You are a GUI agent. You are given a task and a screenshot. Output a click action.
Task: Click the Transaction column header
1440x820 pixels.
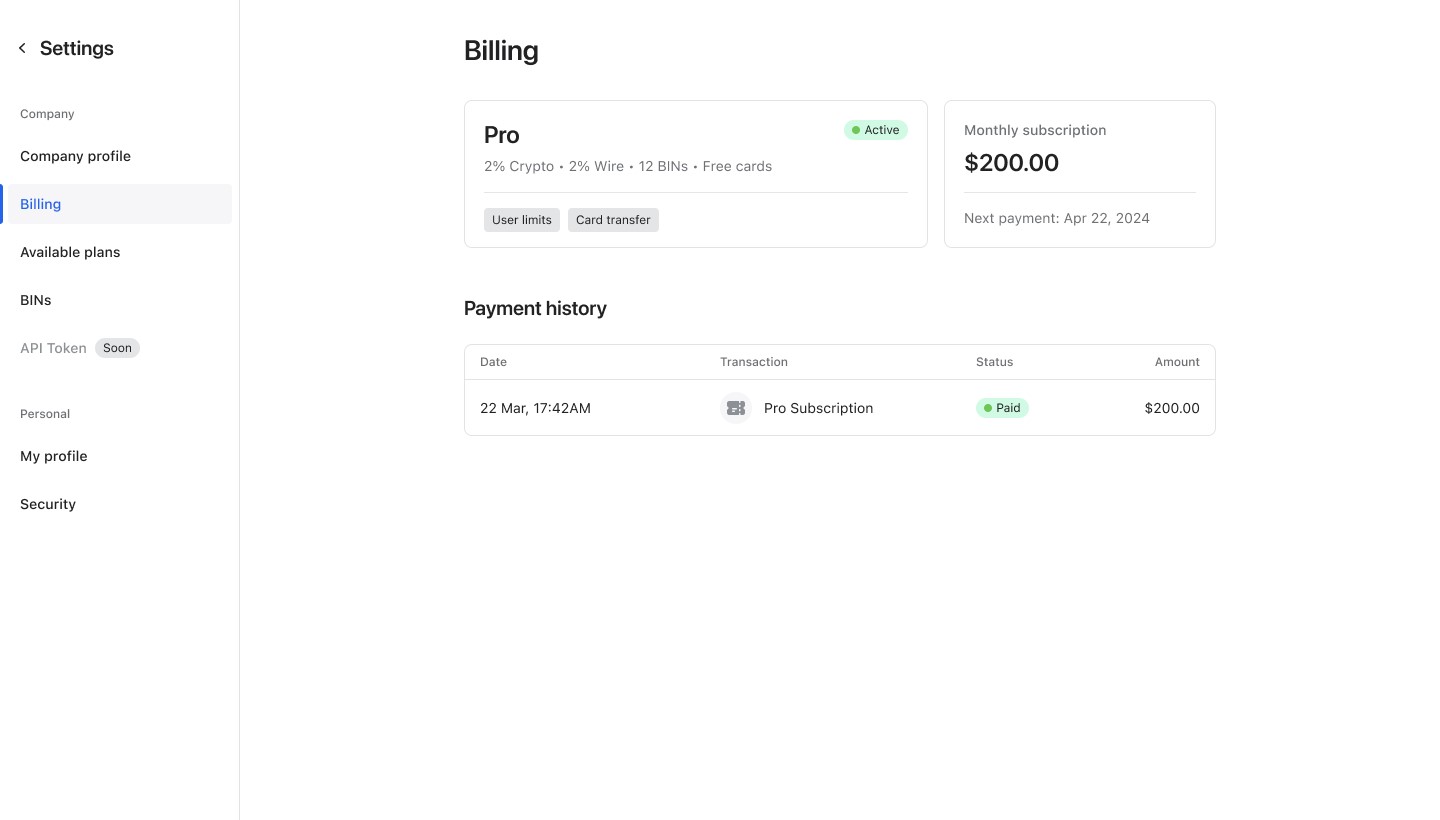754,362
